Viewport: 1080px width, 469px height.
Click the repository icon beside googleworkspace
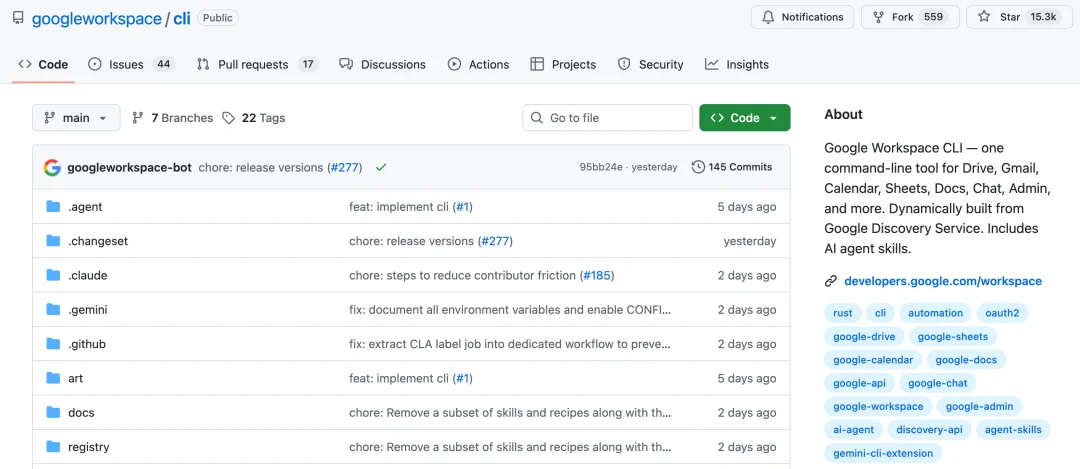pos(18,18)
